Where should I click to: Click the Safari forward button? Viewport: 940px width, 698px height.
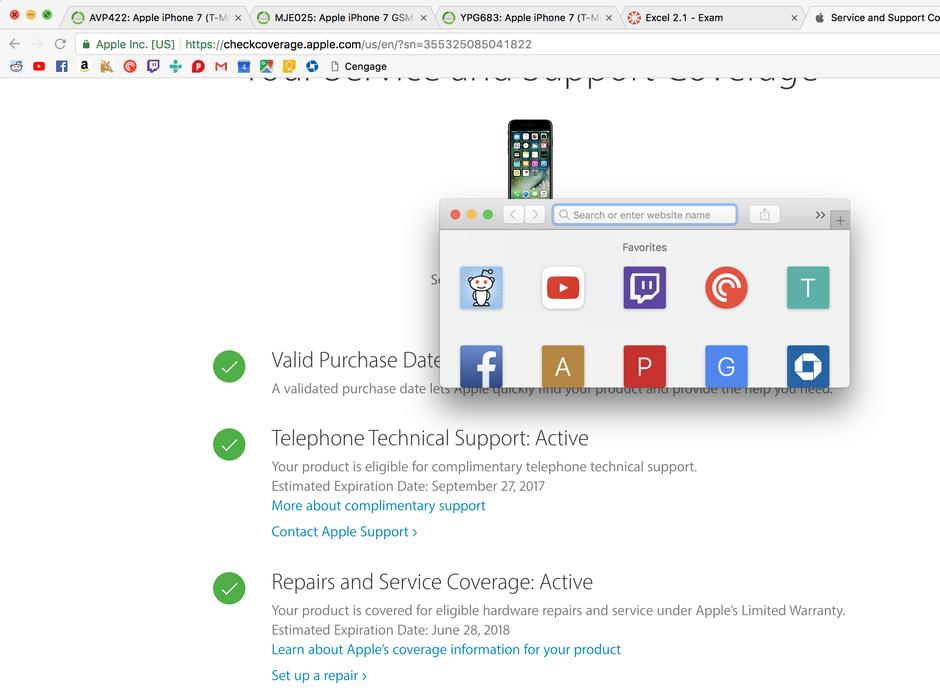tap(535, 215)
